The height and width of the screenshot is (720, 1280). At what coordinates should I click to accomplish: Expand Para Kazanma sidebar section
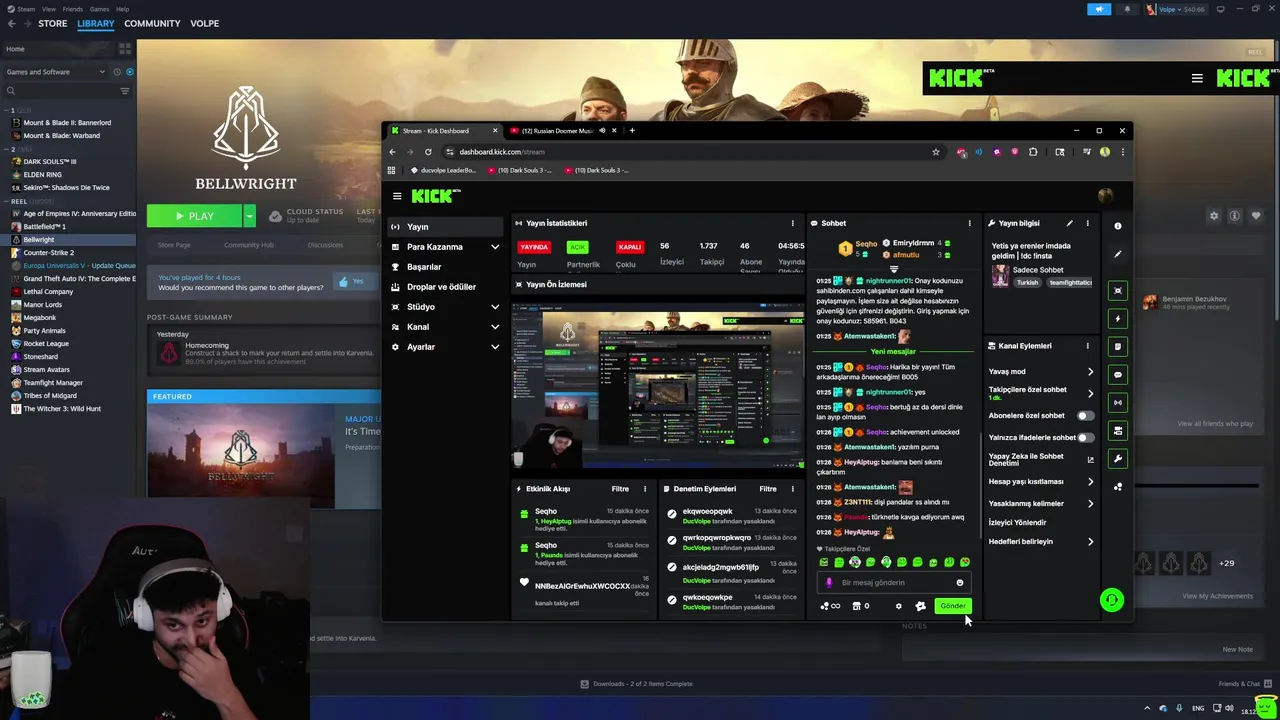(x=495, y=247)
